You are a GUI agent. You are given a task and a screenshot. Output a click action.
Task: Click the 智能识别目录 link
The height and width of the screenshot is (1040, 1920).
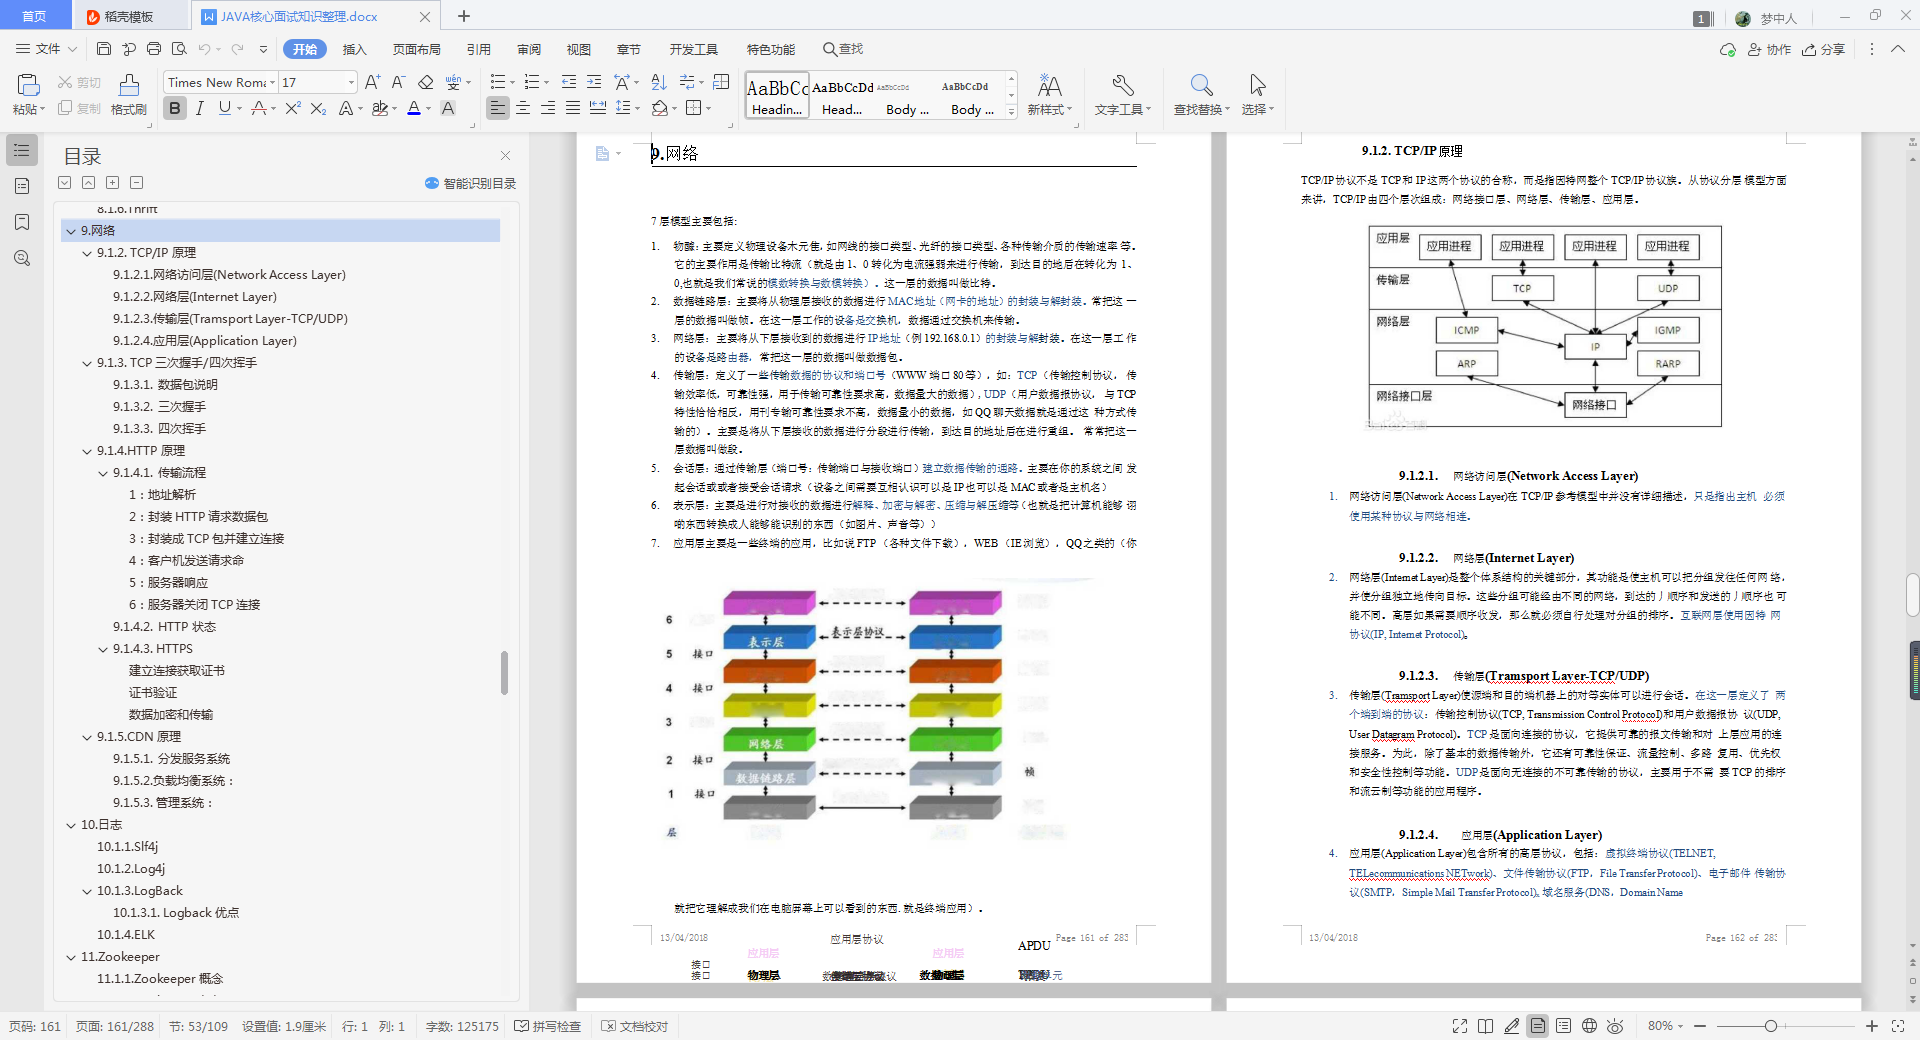pos(470,183)
